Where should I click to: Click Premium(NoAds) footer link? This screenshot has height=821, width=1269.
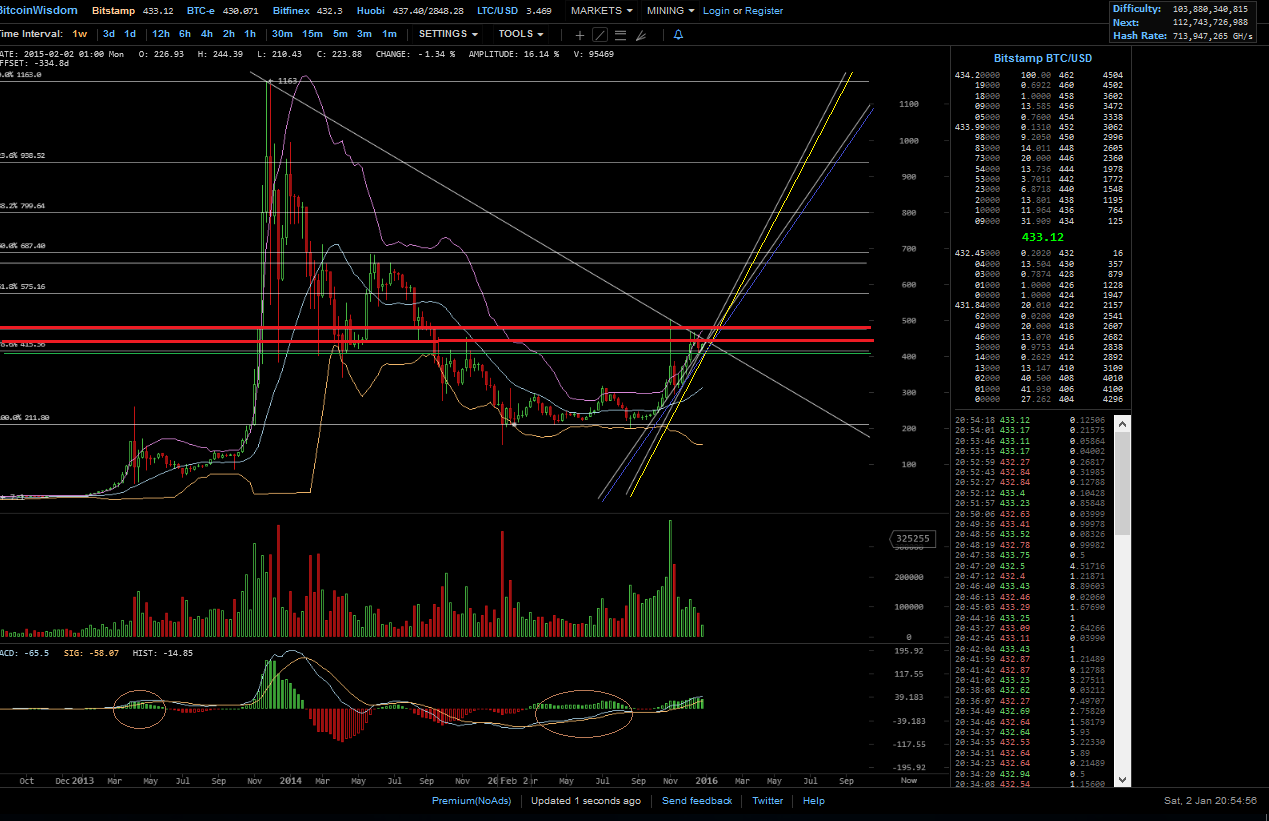pyautogui.click(x=471, y=801)
